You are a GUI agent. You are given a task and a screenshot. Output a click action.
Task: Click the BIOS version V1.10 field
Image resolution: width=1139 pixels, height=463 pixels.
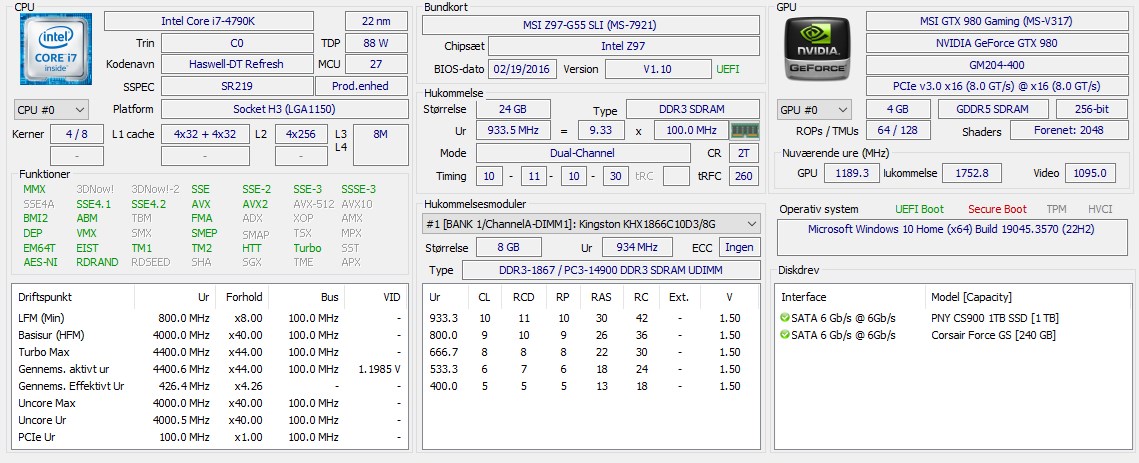[658, 69]
